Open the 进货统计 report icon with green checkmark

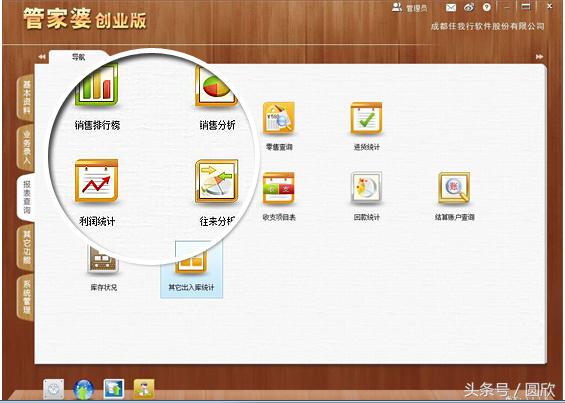(366, 118)
